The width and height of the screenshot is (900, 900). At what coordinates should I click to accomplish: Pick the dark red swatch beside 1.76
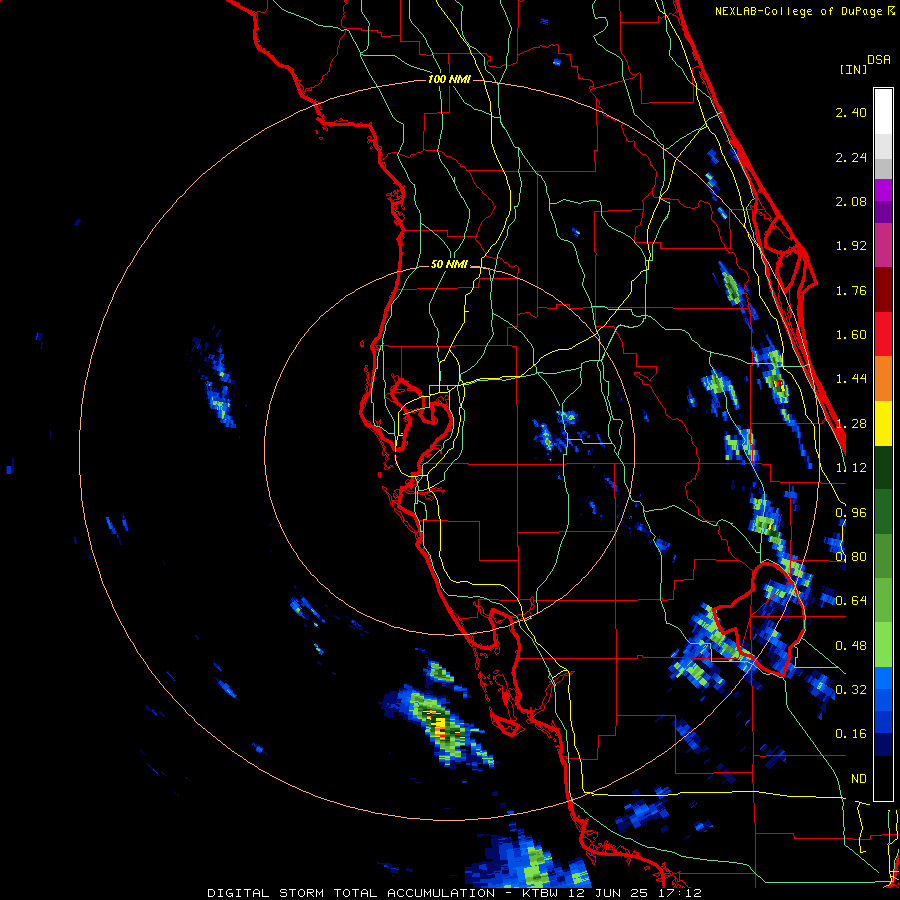(x=883, y=290)
